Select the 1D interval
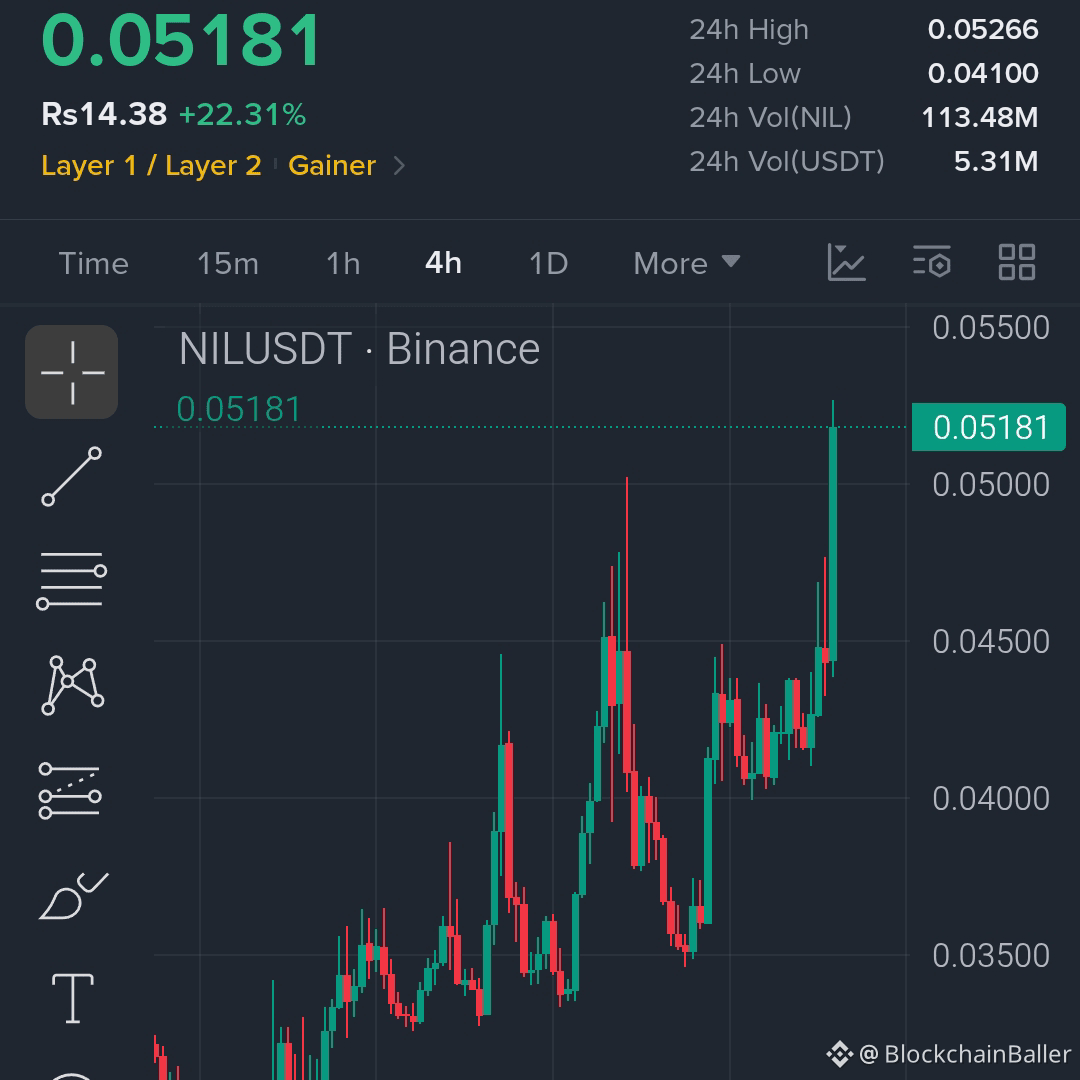Screen dimensions: 1080x1080 click(x=549, y=263)
